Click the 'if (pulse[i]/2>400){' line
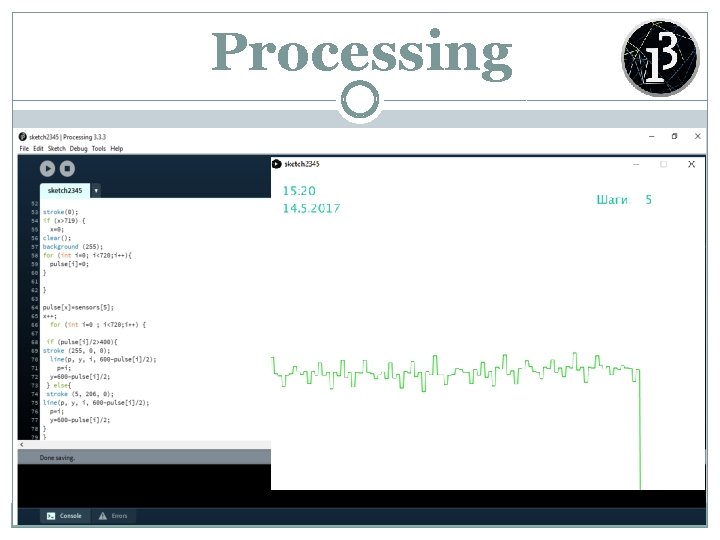Screen dimensions: 720x540 pos(82,342)
